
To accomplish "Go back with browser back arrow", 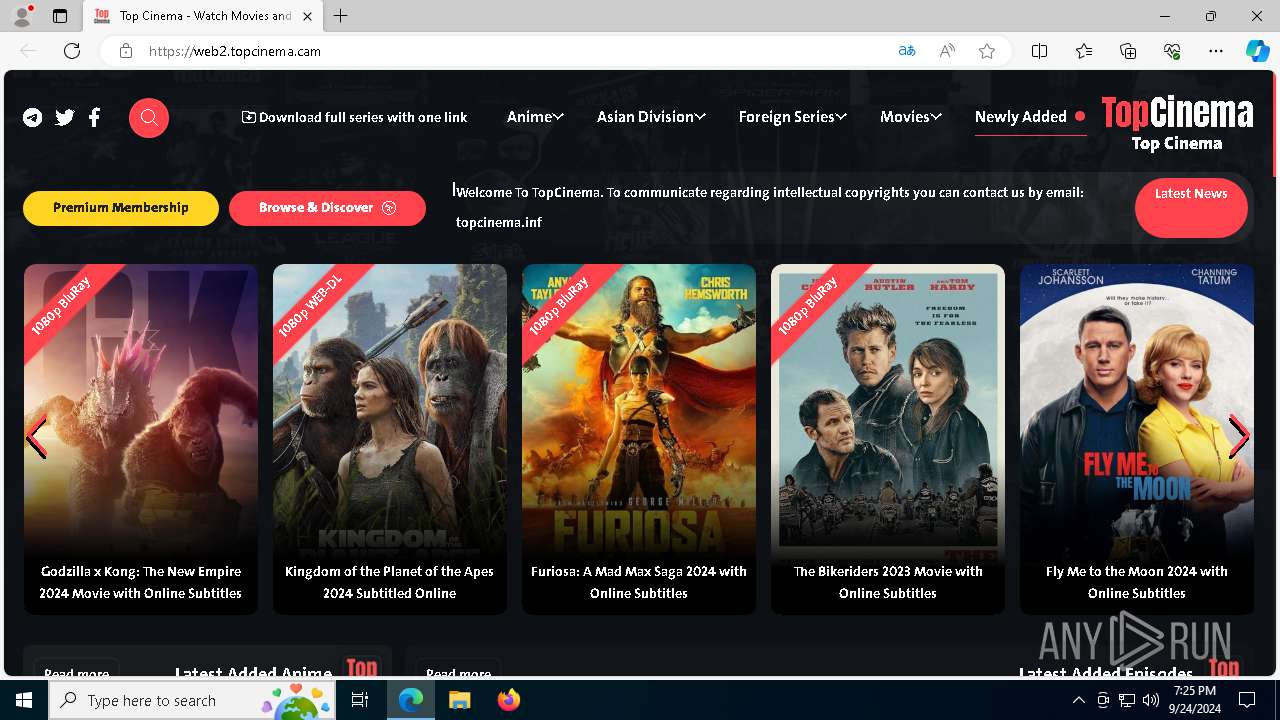I will click(28, 51).
